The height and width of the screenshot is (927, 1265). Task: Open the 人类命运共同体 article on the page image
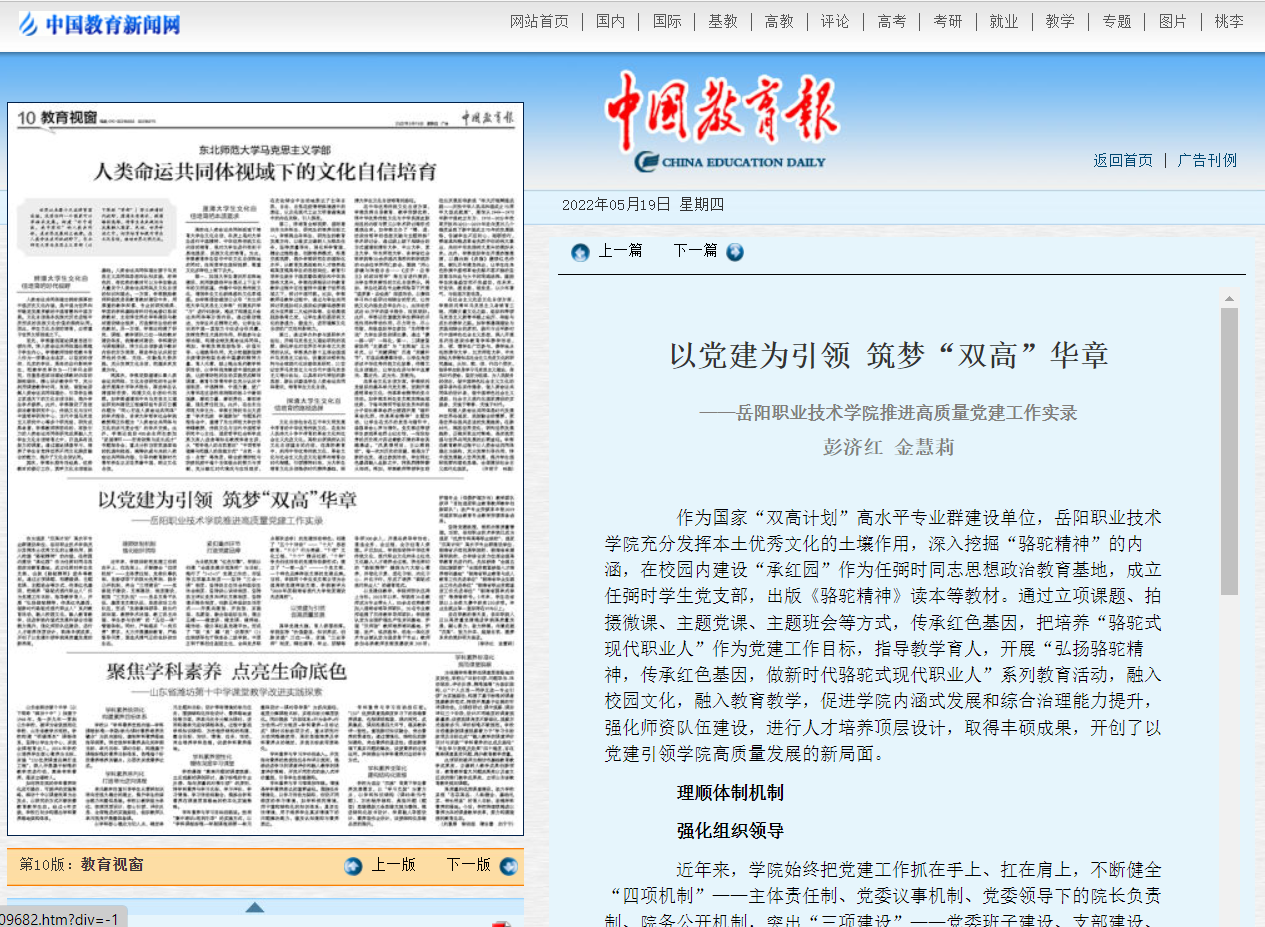pyautogui.click(x=265, y=171)
